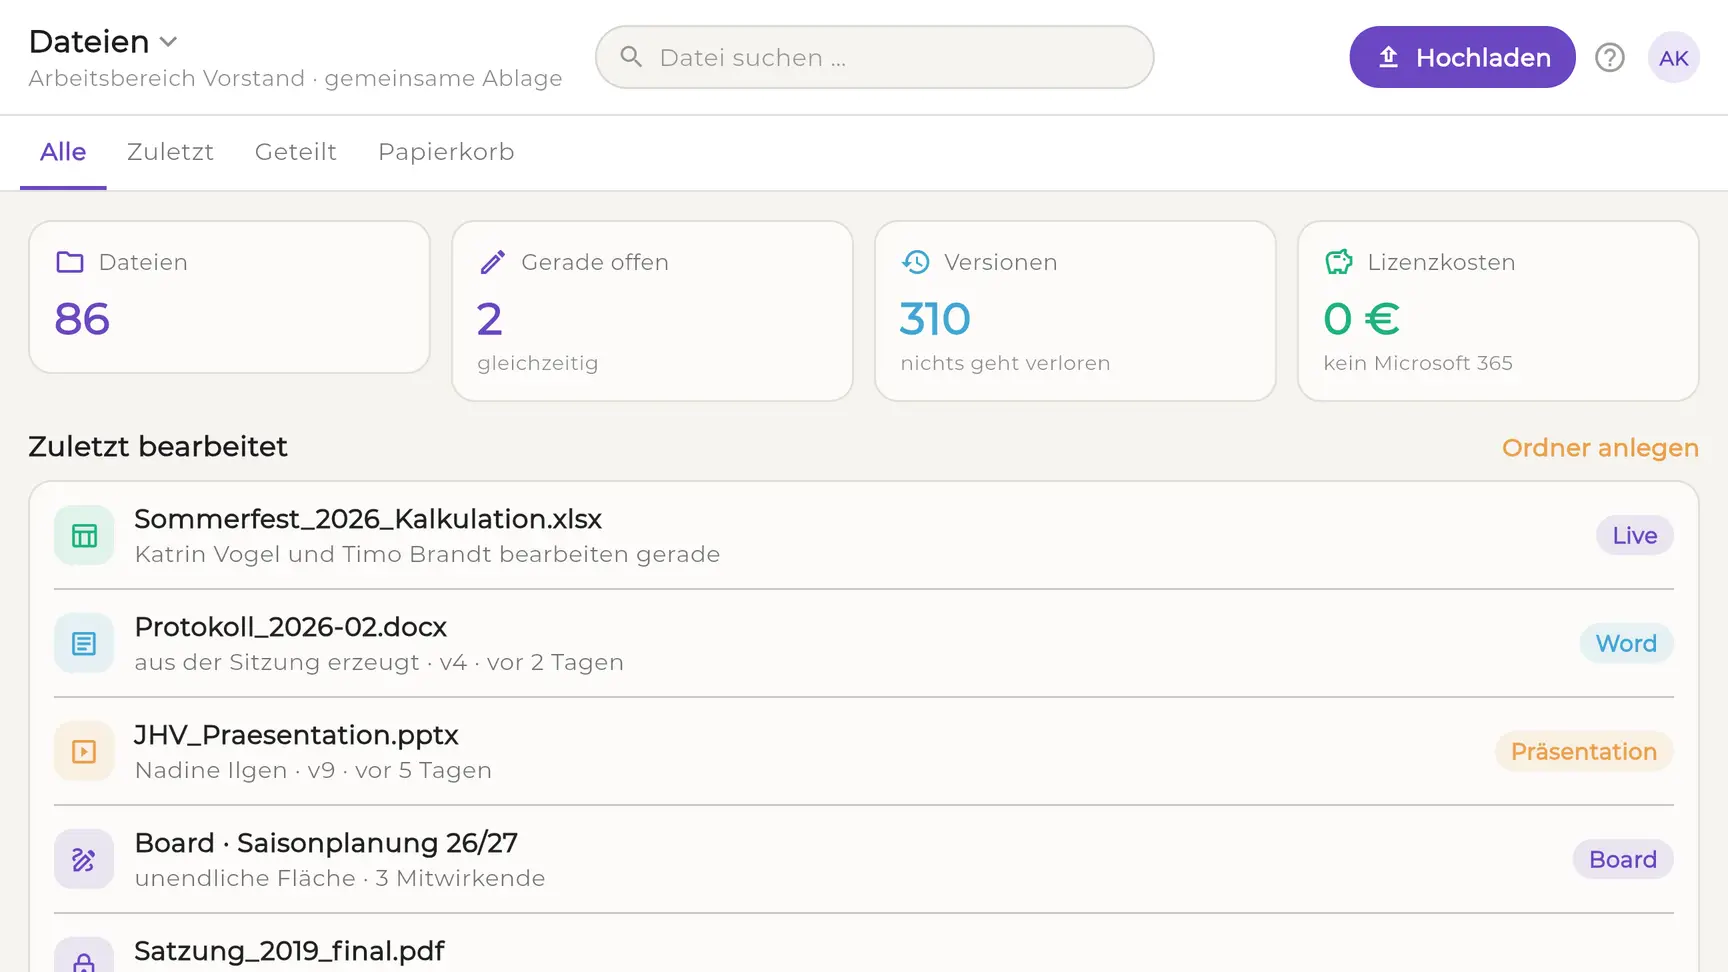
Task: Open Board · Saisonplanung 26/27
Action: [x=326, y=843]
